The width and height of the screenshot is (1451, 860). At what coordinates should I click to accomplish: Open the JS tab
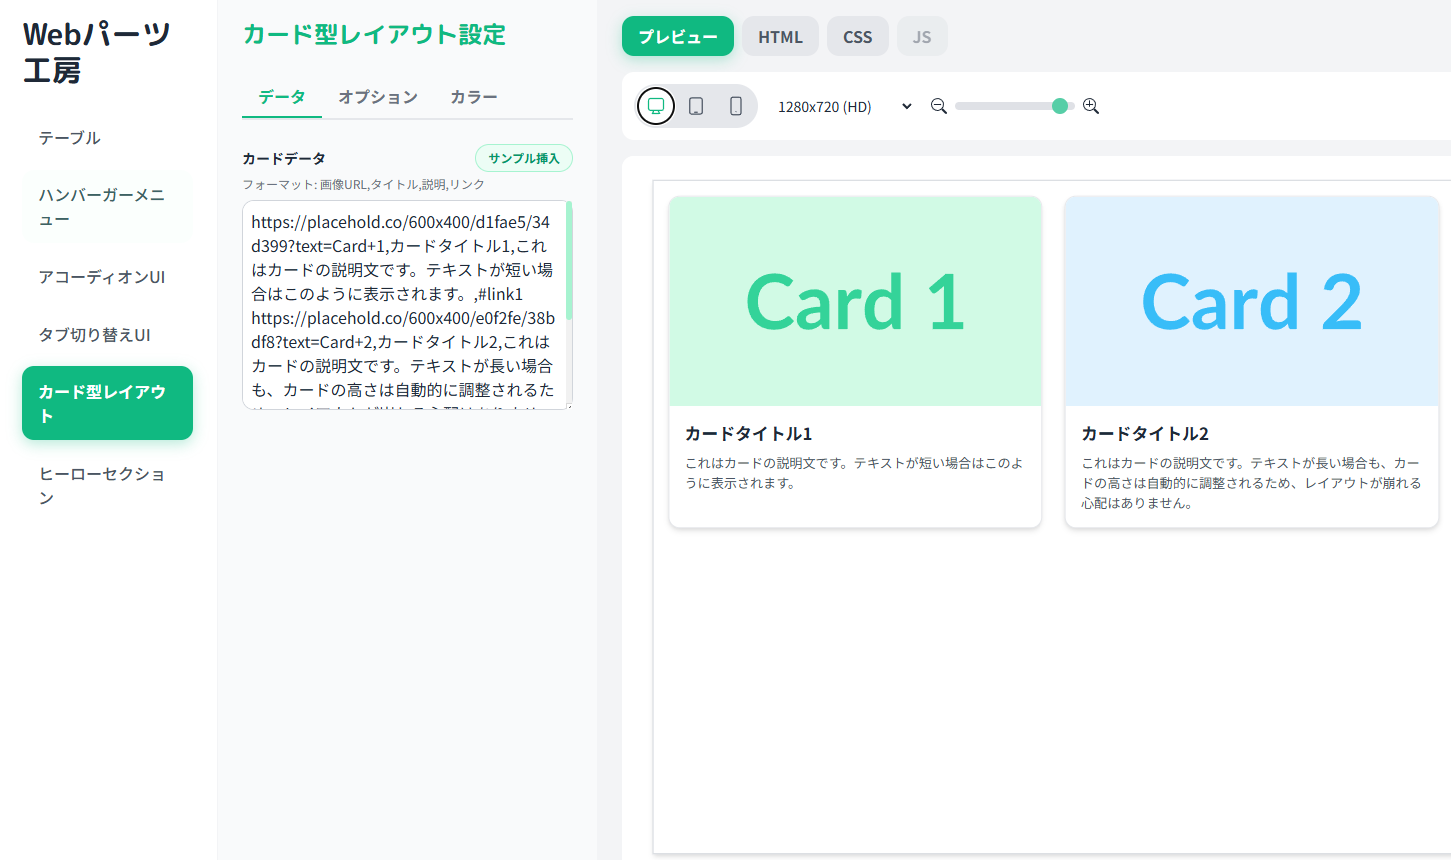(922, 37)
